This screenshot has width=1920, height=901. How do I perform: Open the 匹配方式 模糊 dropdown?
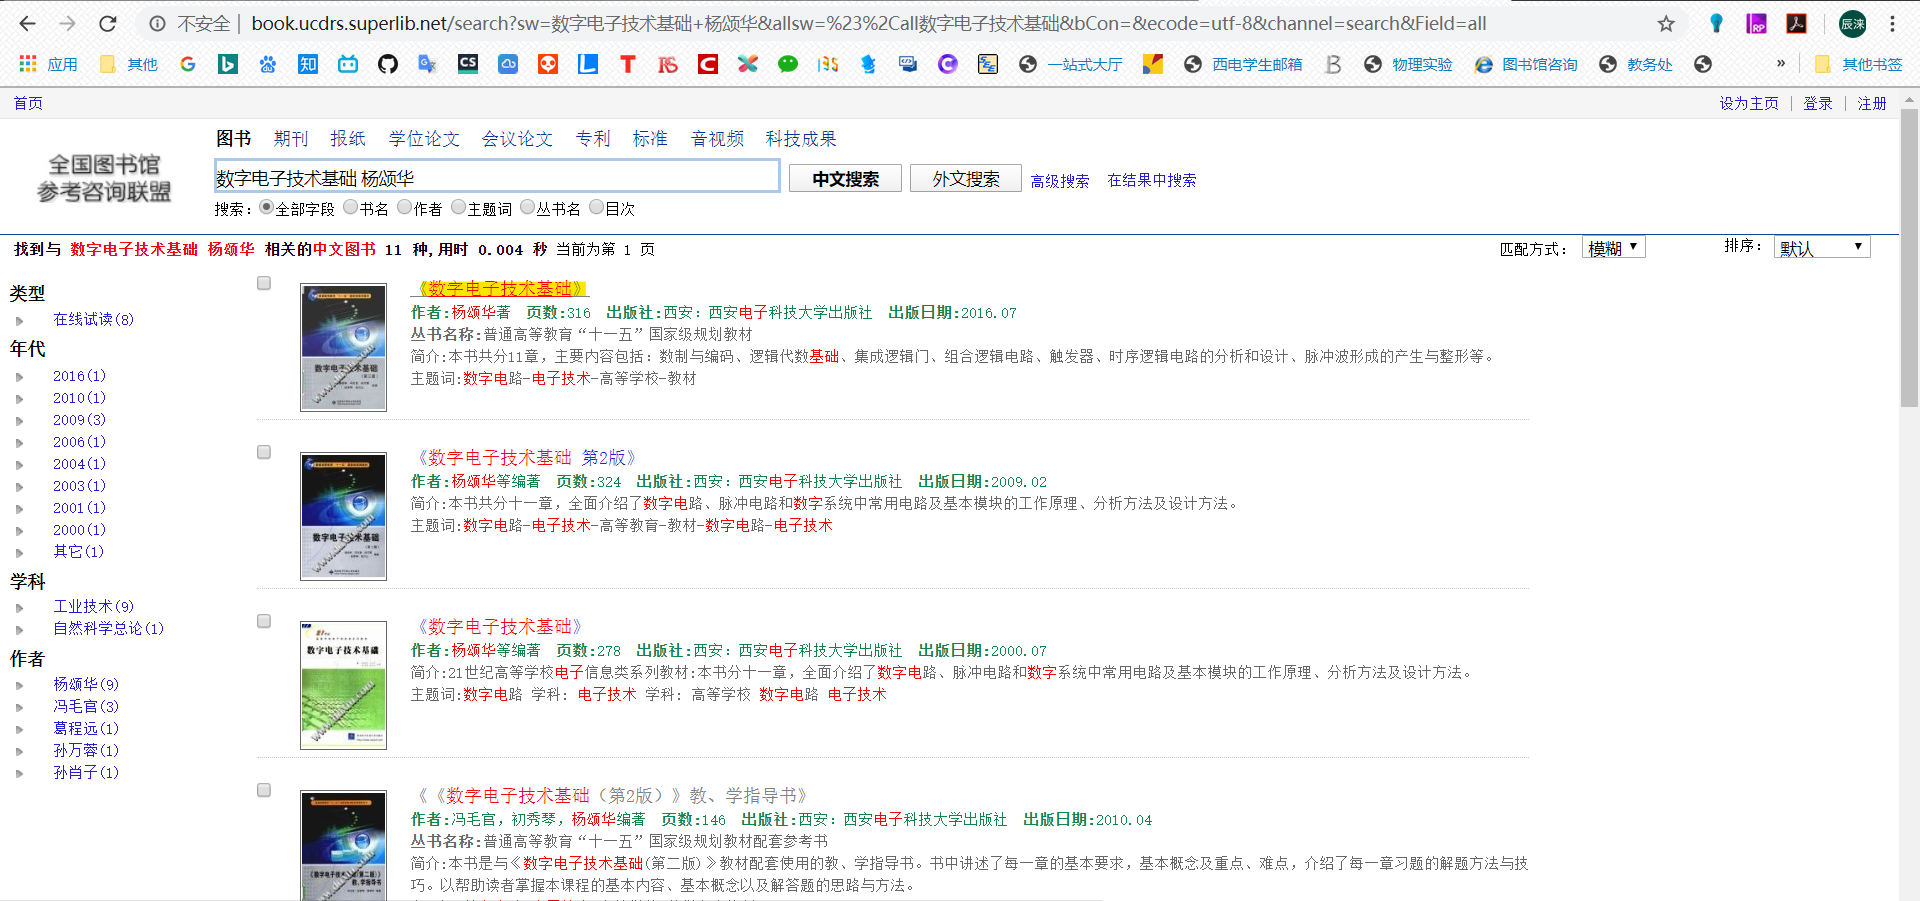[x=1613, y=248]
